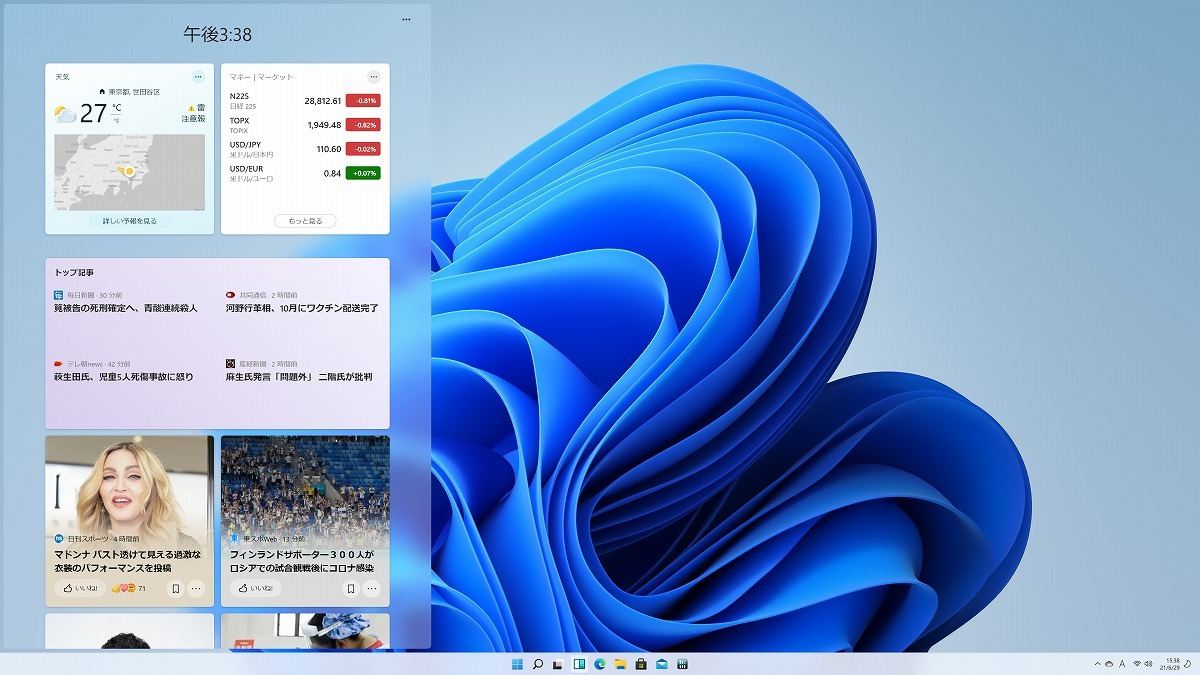The width and height of the screenshot is (1200, 675).
Task: Select the USD/JPY currency row
Action: [305, 149]
